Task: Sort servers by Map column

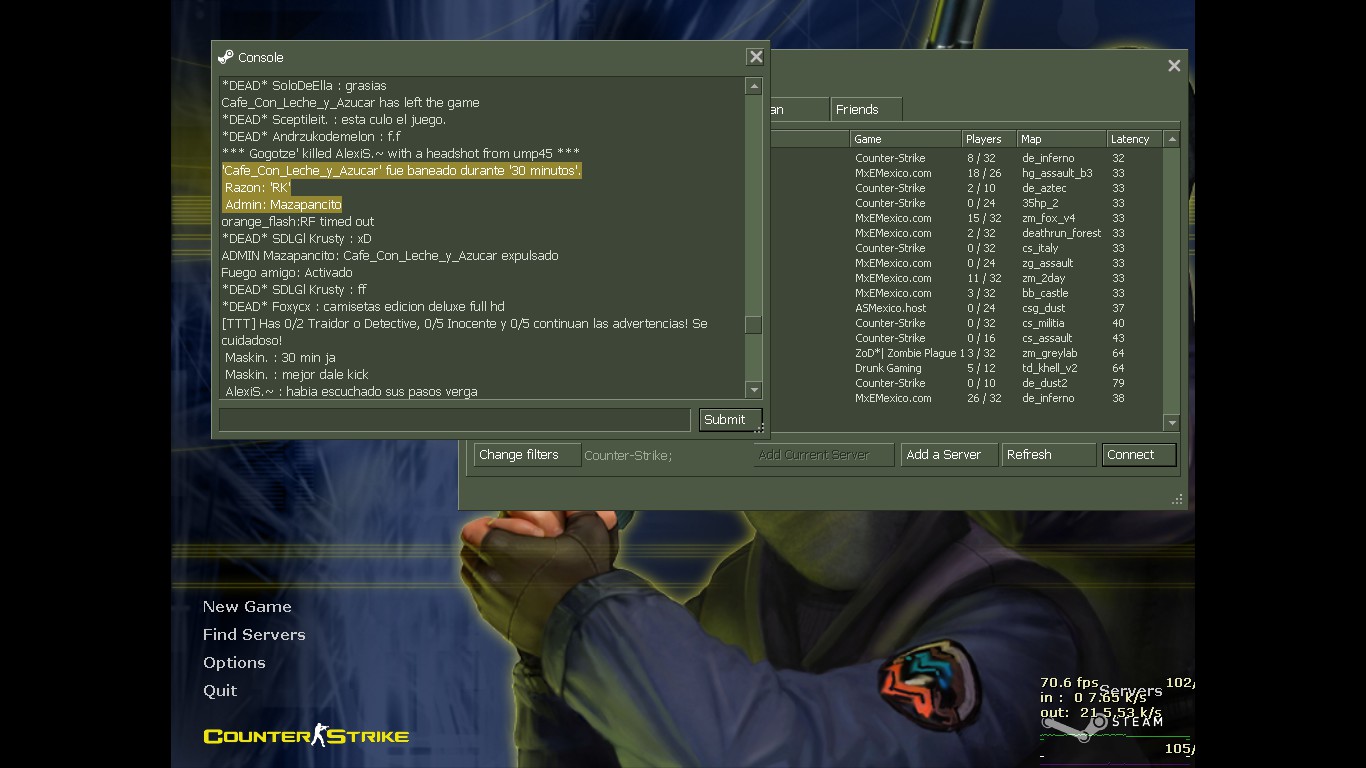Action: pos(1061,139)
